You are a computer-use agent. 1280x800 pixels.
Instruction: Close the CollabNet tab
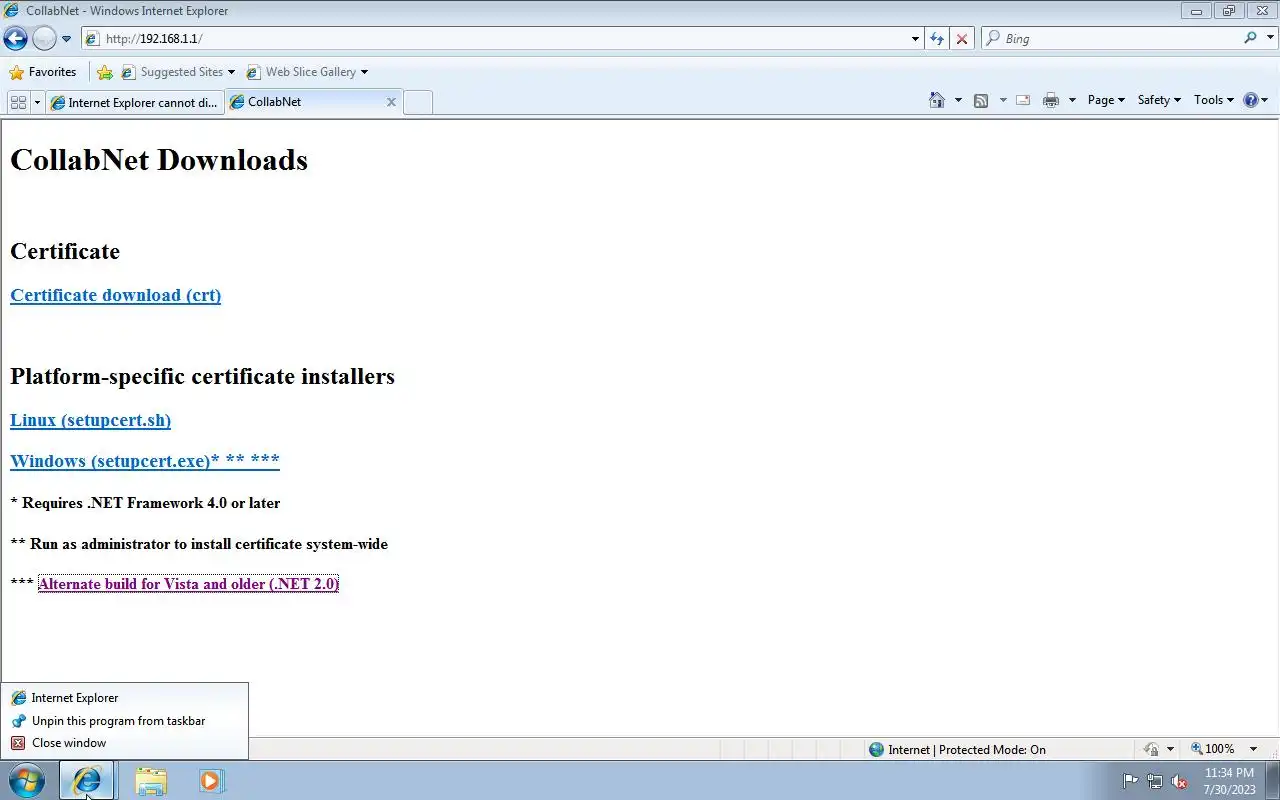point(391,102)
